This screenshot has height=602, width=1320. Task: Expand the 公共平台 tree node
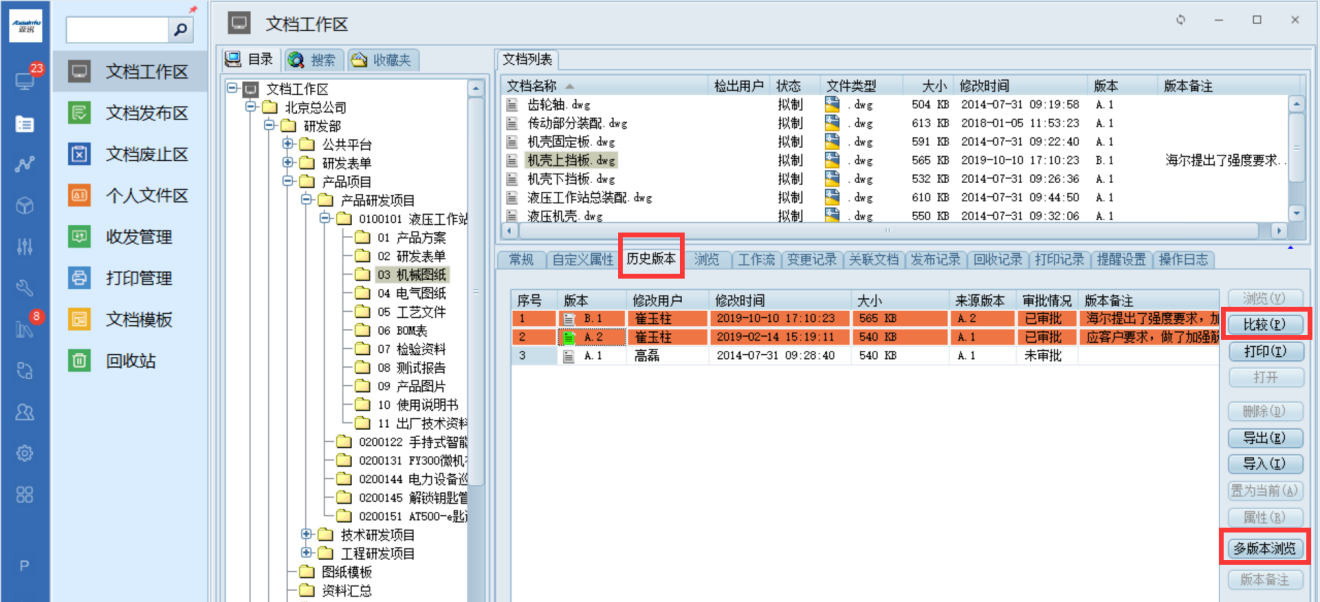point(288,144)
